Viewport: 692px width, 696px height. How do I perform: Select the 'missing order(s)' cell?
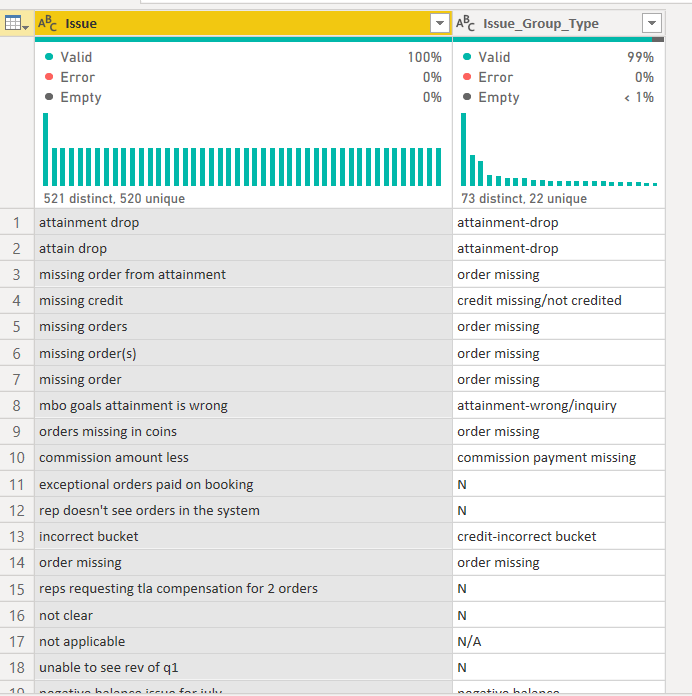coord(243,353)
